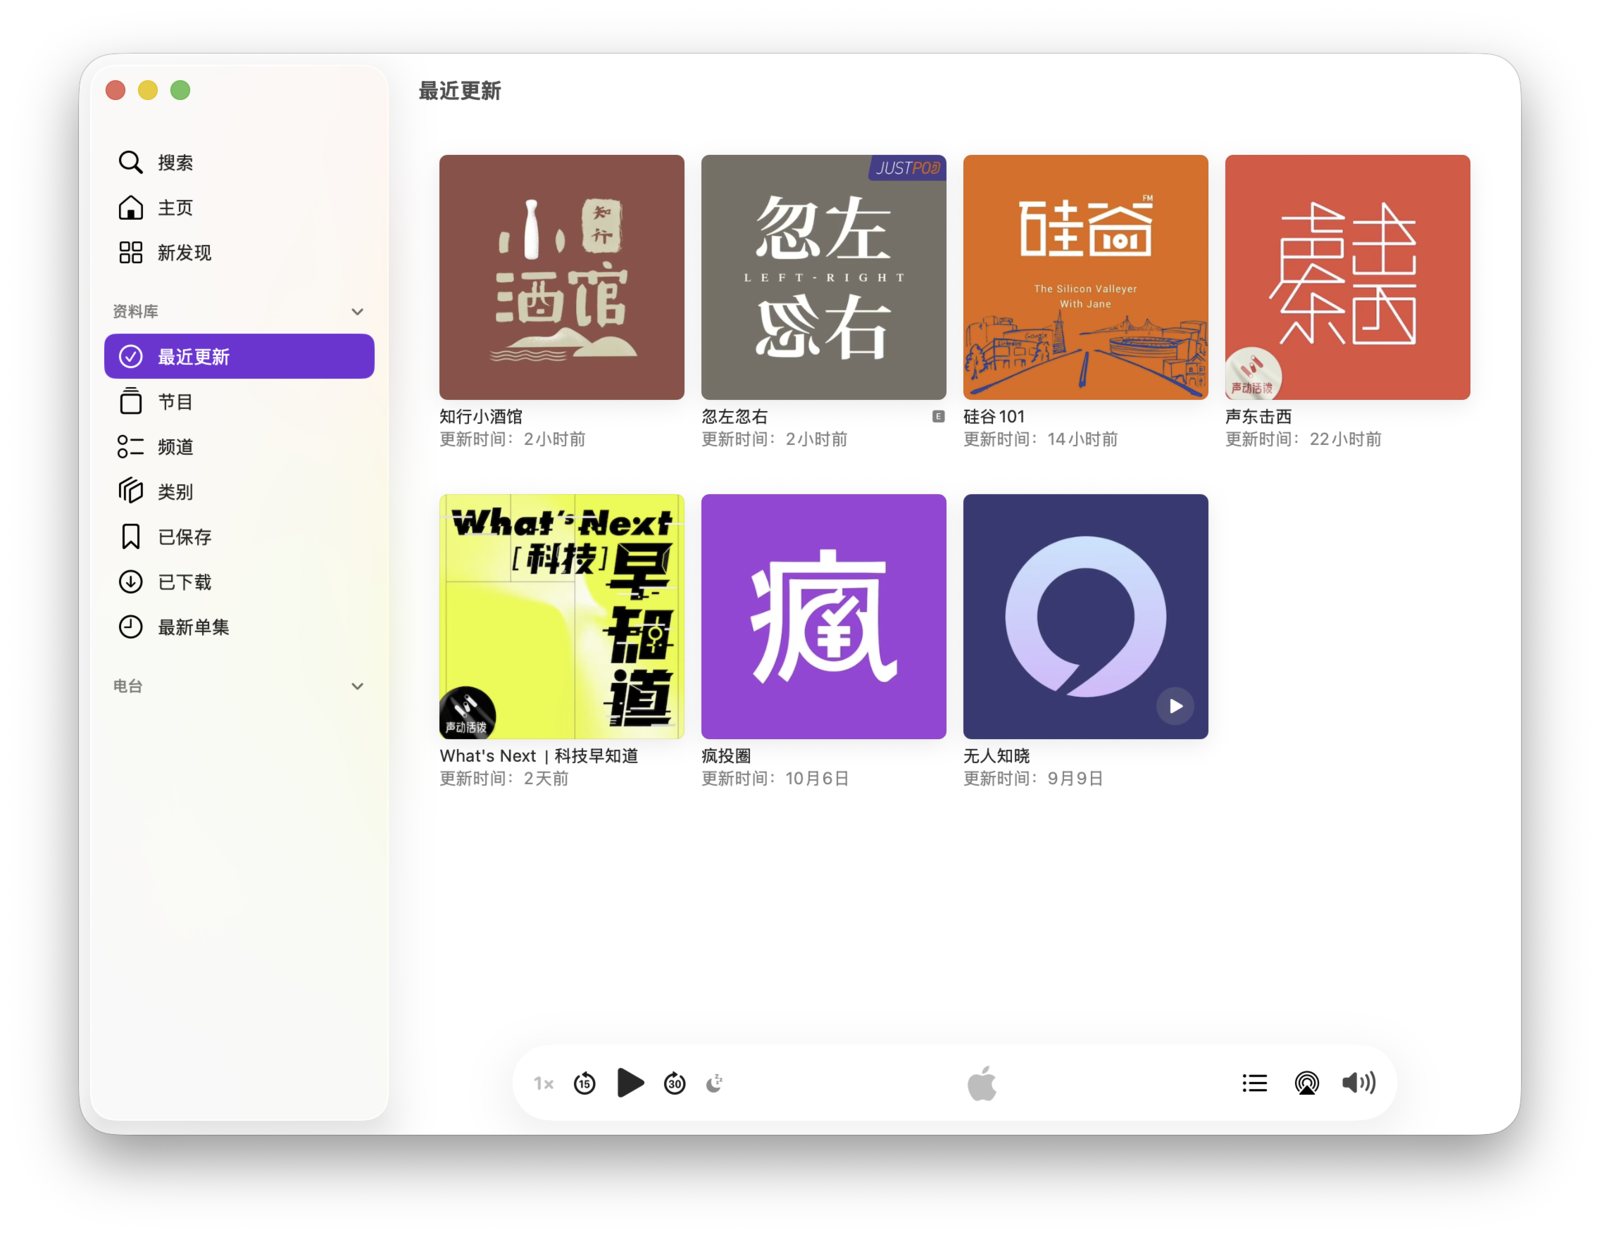This screenshot has height=1239, width=1600.
Task: Go to 主页 in the sidebar
Action: pos(175,207)
